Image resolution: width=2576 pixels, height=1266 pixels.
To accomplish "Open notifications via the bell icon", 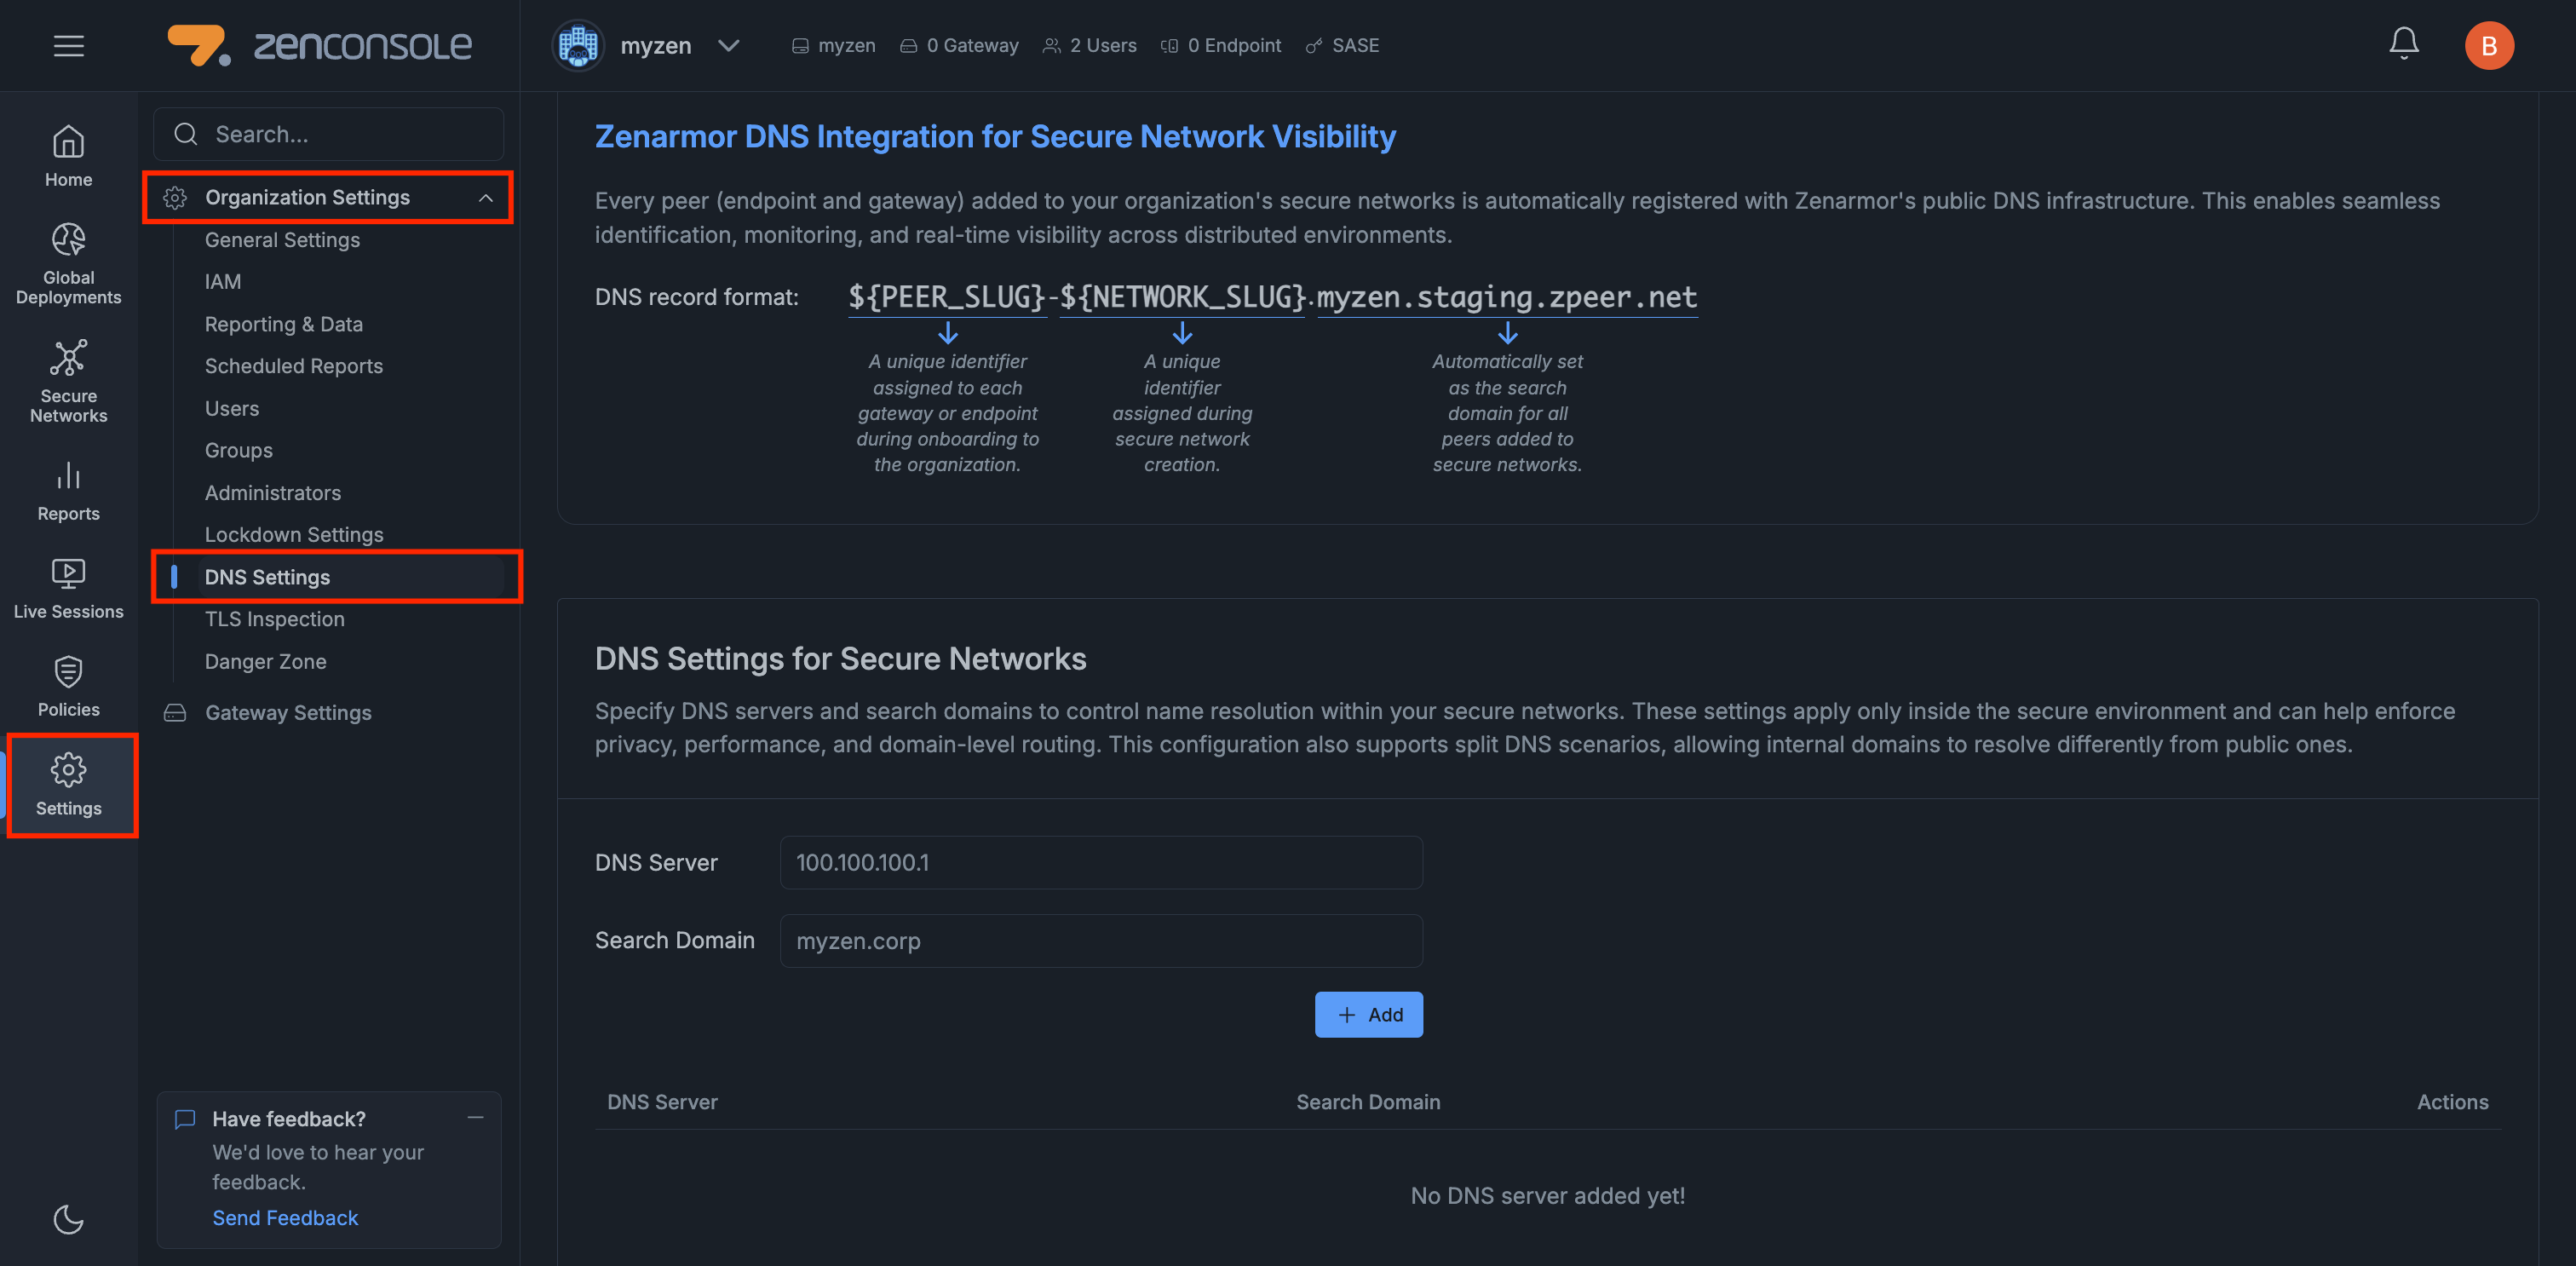I will pos(2404,45).
